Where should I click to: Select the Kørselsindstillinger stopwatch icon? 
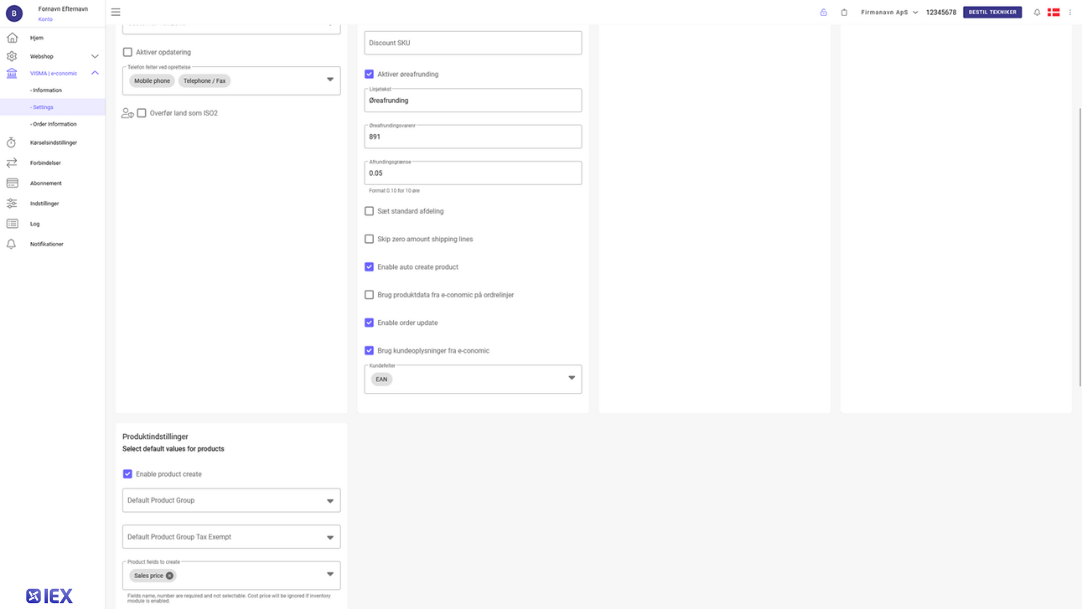pos(12,143)
